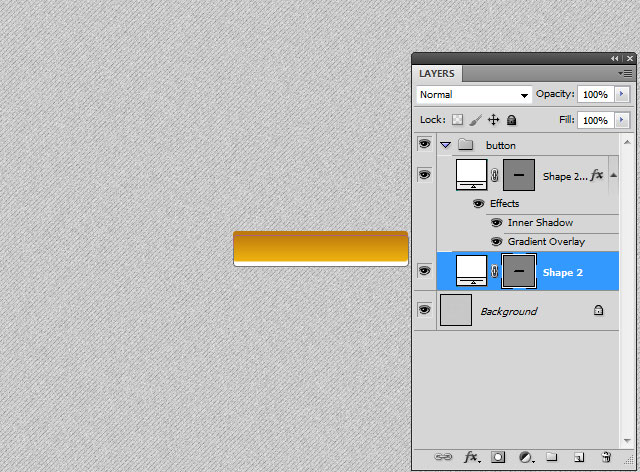Hide the Inner Shadow effect
The height and width of the screenshot is (472, 640).
[x=496, y=223]
